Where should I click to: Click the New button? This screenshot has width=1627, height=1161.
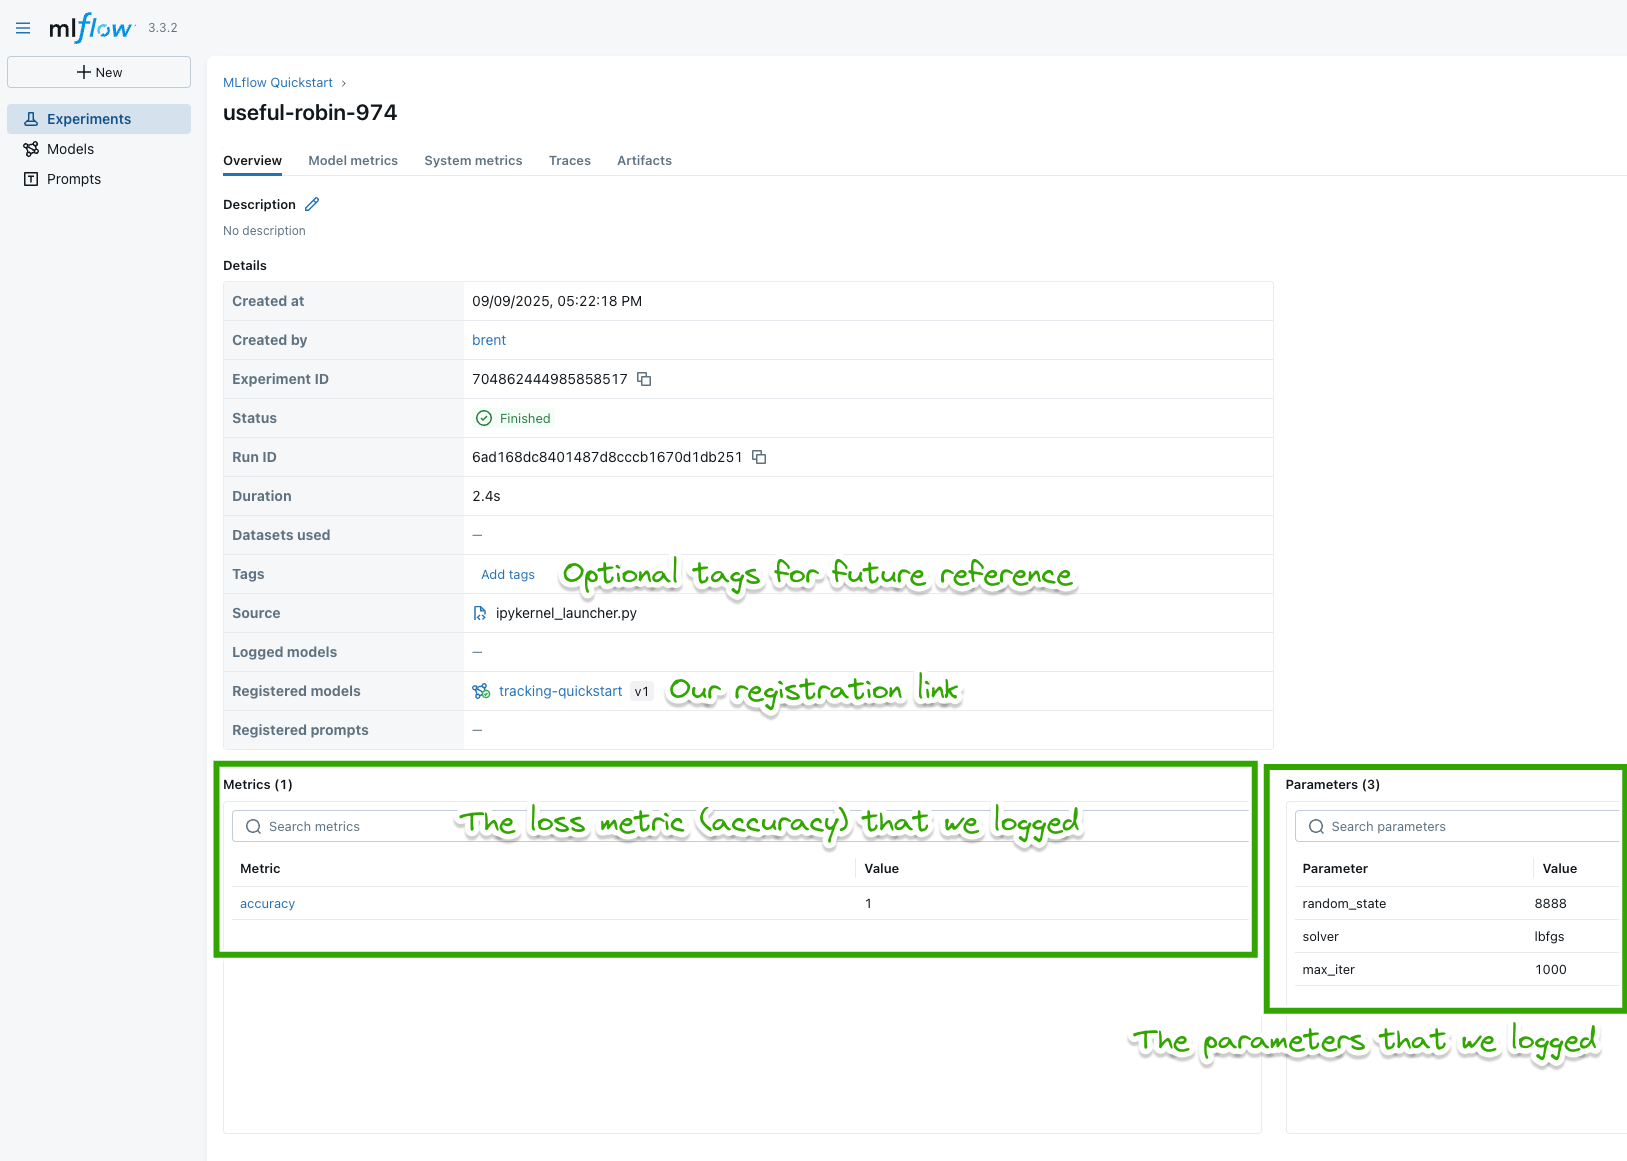[99, 71]
